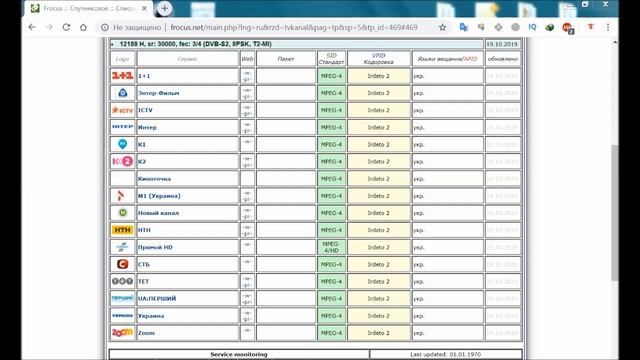The height and width of the screenshot is (360, 640).
Task: Open the Google Translate extension
Action: (x=464, y=27)
